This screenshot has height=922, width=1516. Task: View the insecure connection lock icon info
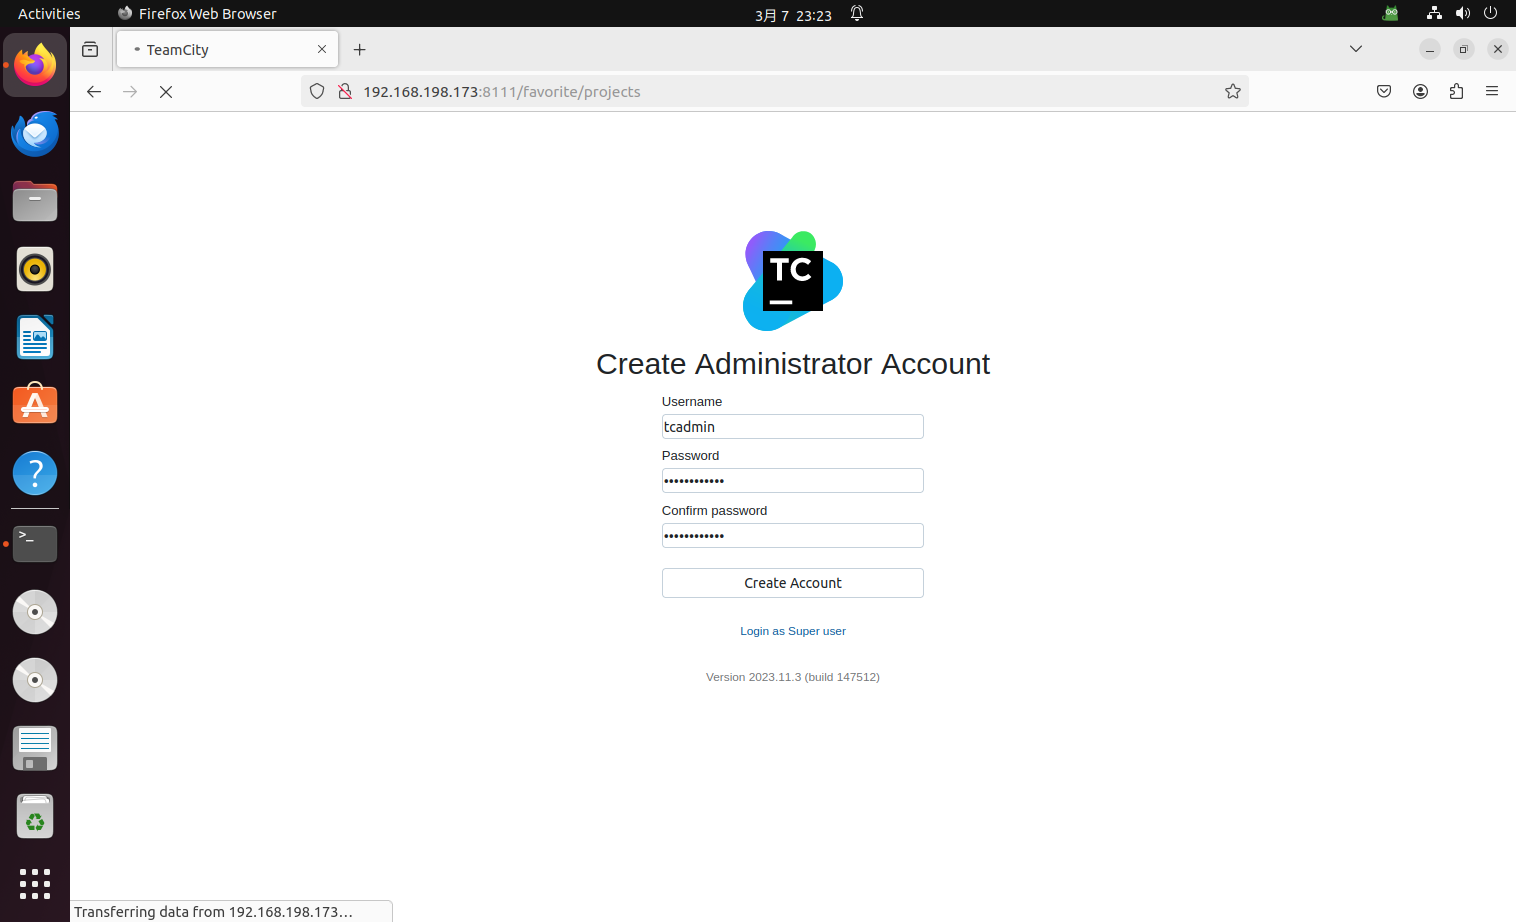tap(345, 91)
